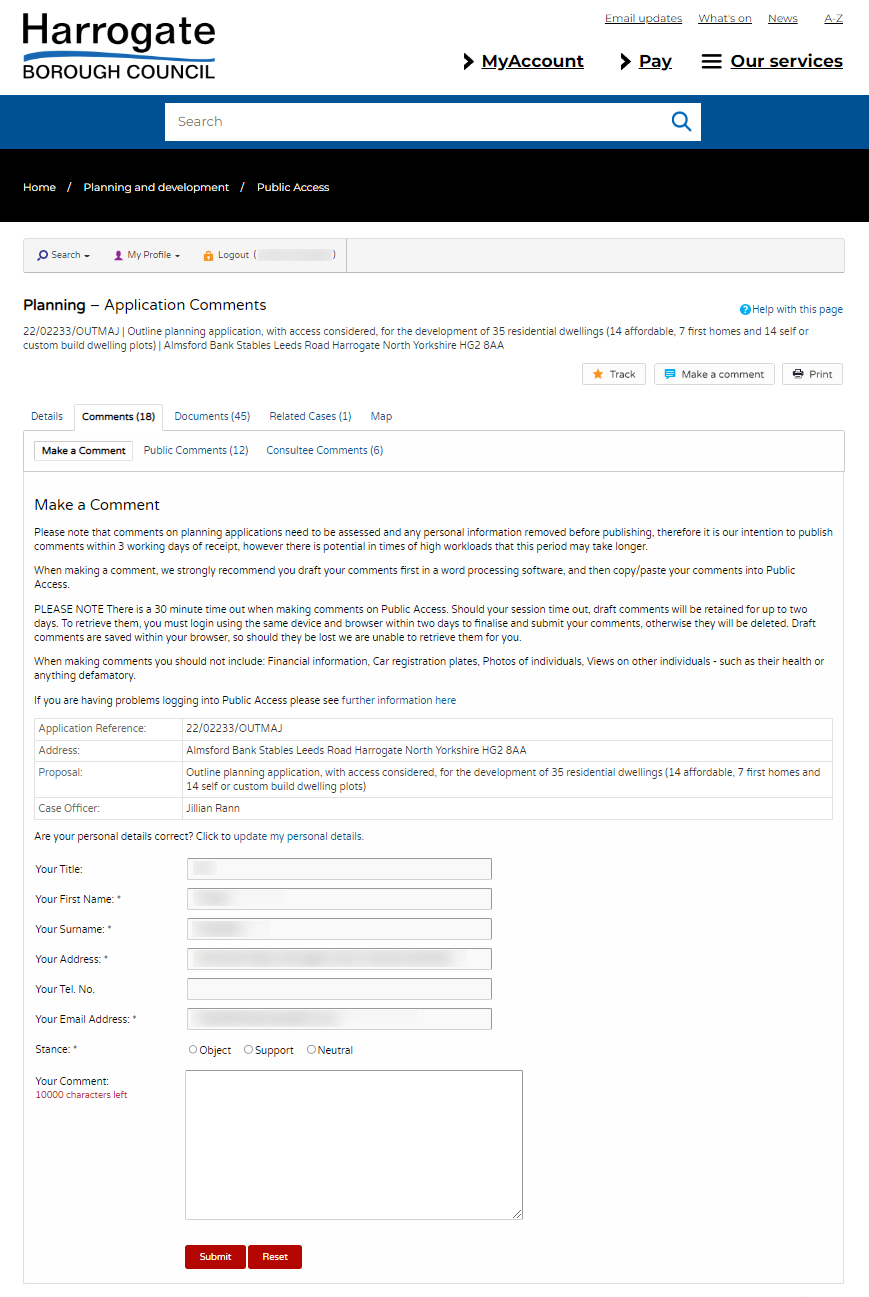Click inside the Your Comment text area
Image resolution: width=869 pixels, height=1297 pixels.
(353, 1144)
